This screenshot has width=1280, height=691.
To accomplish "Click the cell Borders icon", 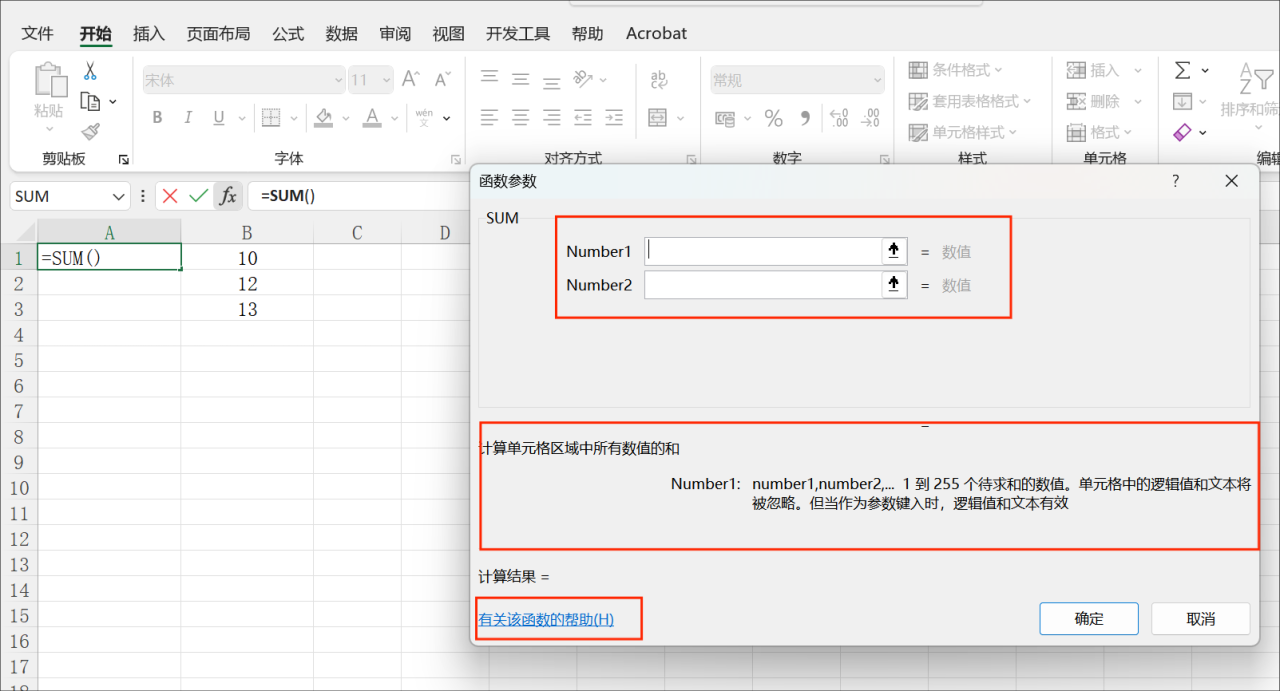I will pyautogui.click(x=271, y=118).
